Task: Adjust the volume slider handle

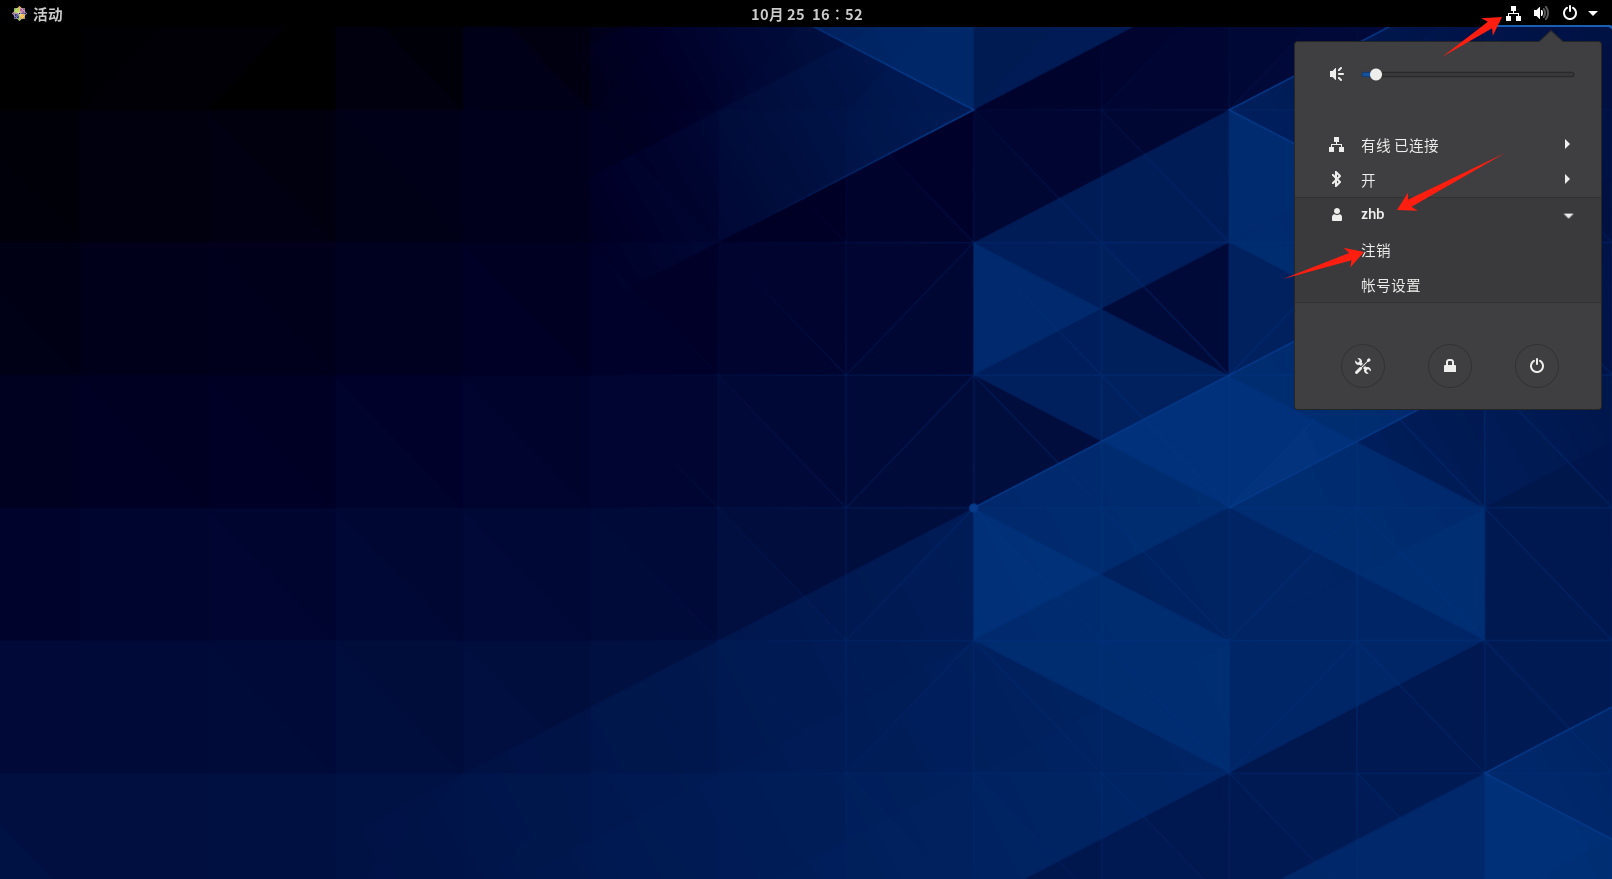Action: [x=1376, y=74]
